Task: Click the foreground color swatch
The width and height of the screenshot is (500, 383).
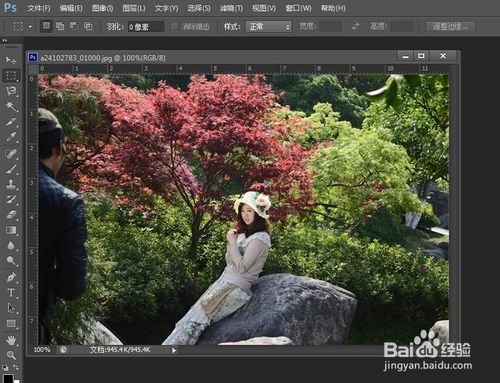Action: click(x=8, y=378)
